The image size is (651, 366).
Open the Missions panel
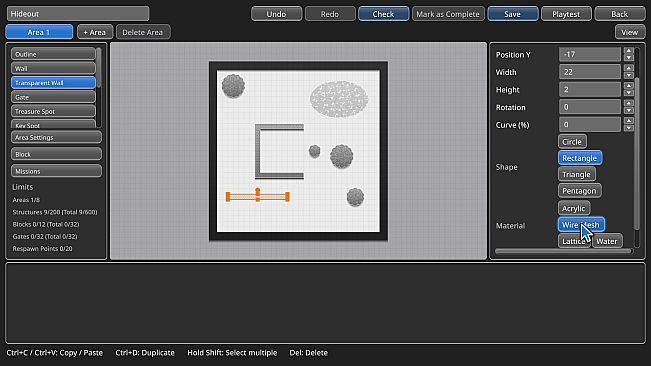click(56, 171)
